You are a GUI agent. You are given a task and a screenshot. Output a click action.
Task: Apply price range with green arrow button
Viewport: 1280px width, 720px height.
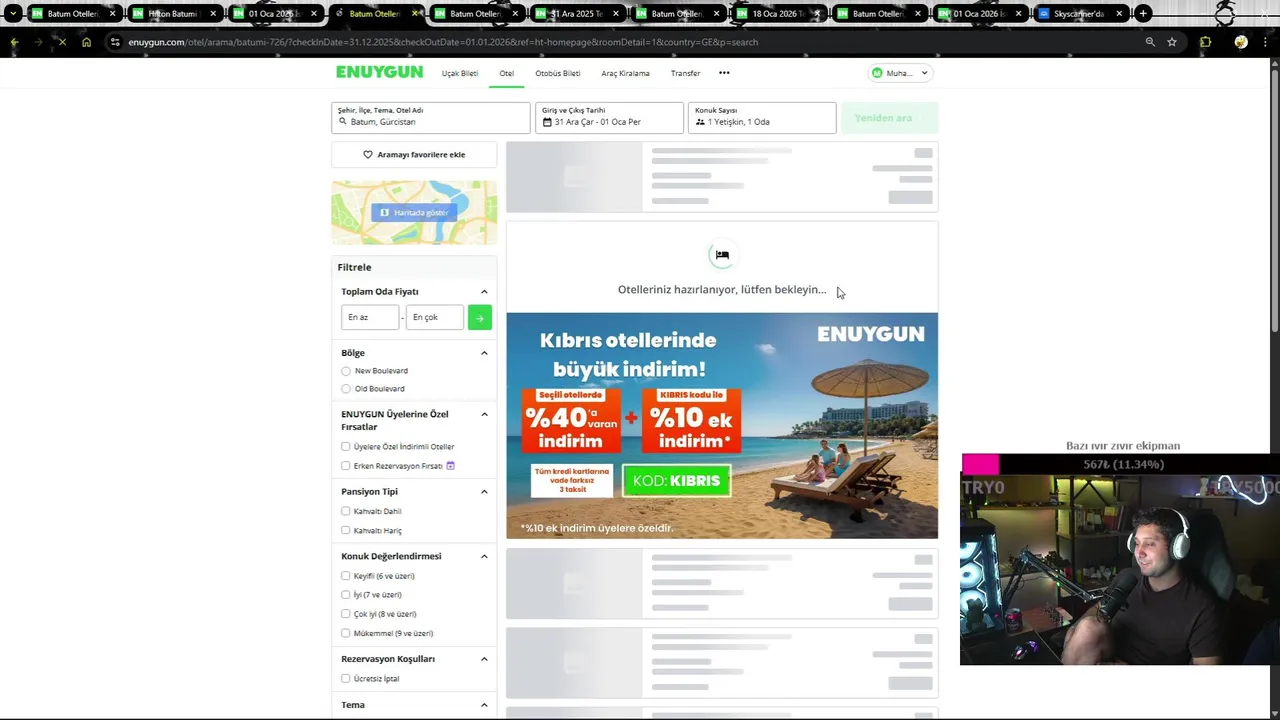pyautogui.click(x=479, y=317)
